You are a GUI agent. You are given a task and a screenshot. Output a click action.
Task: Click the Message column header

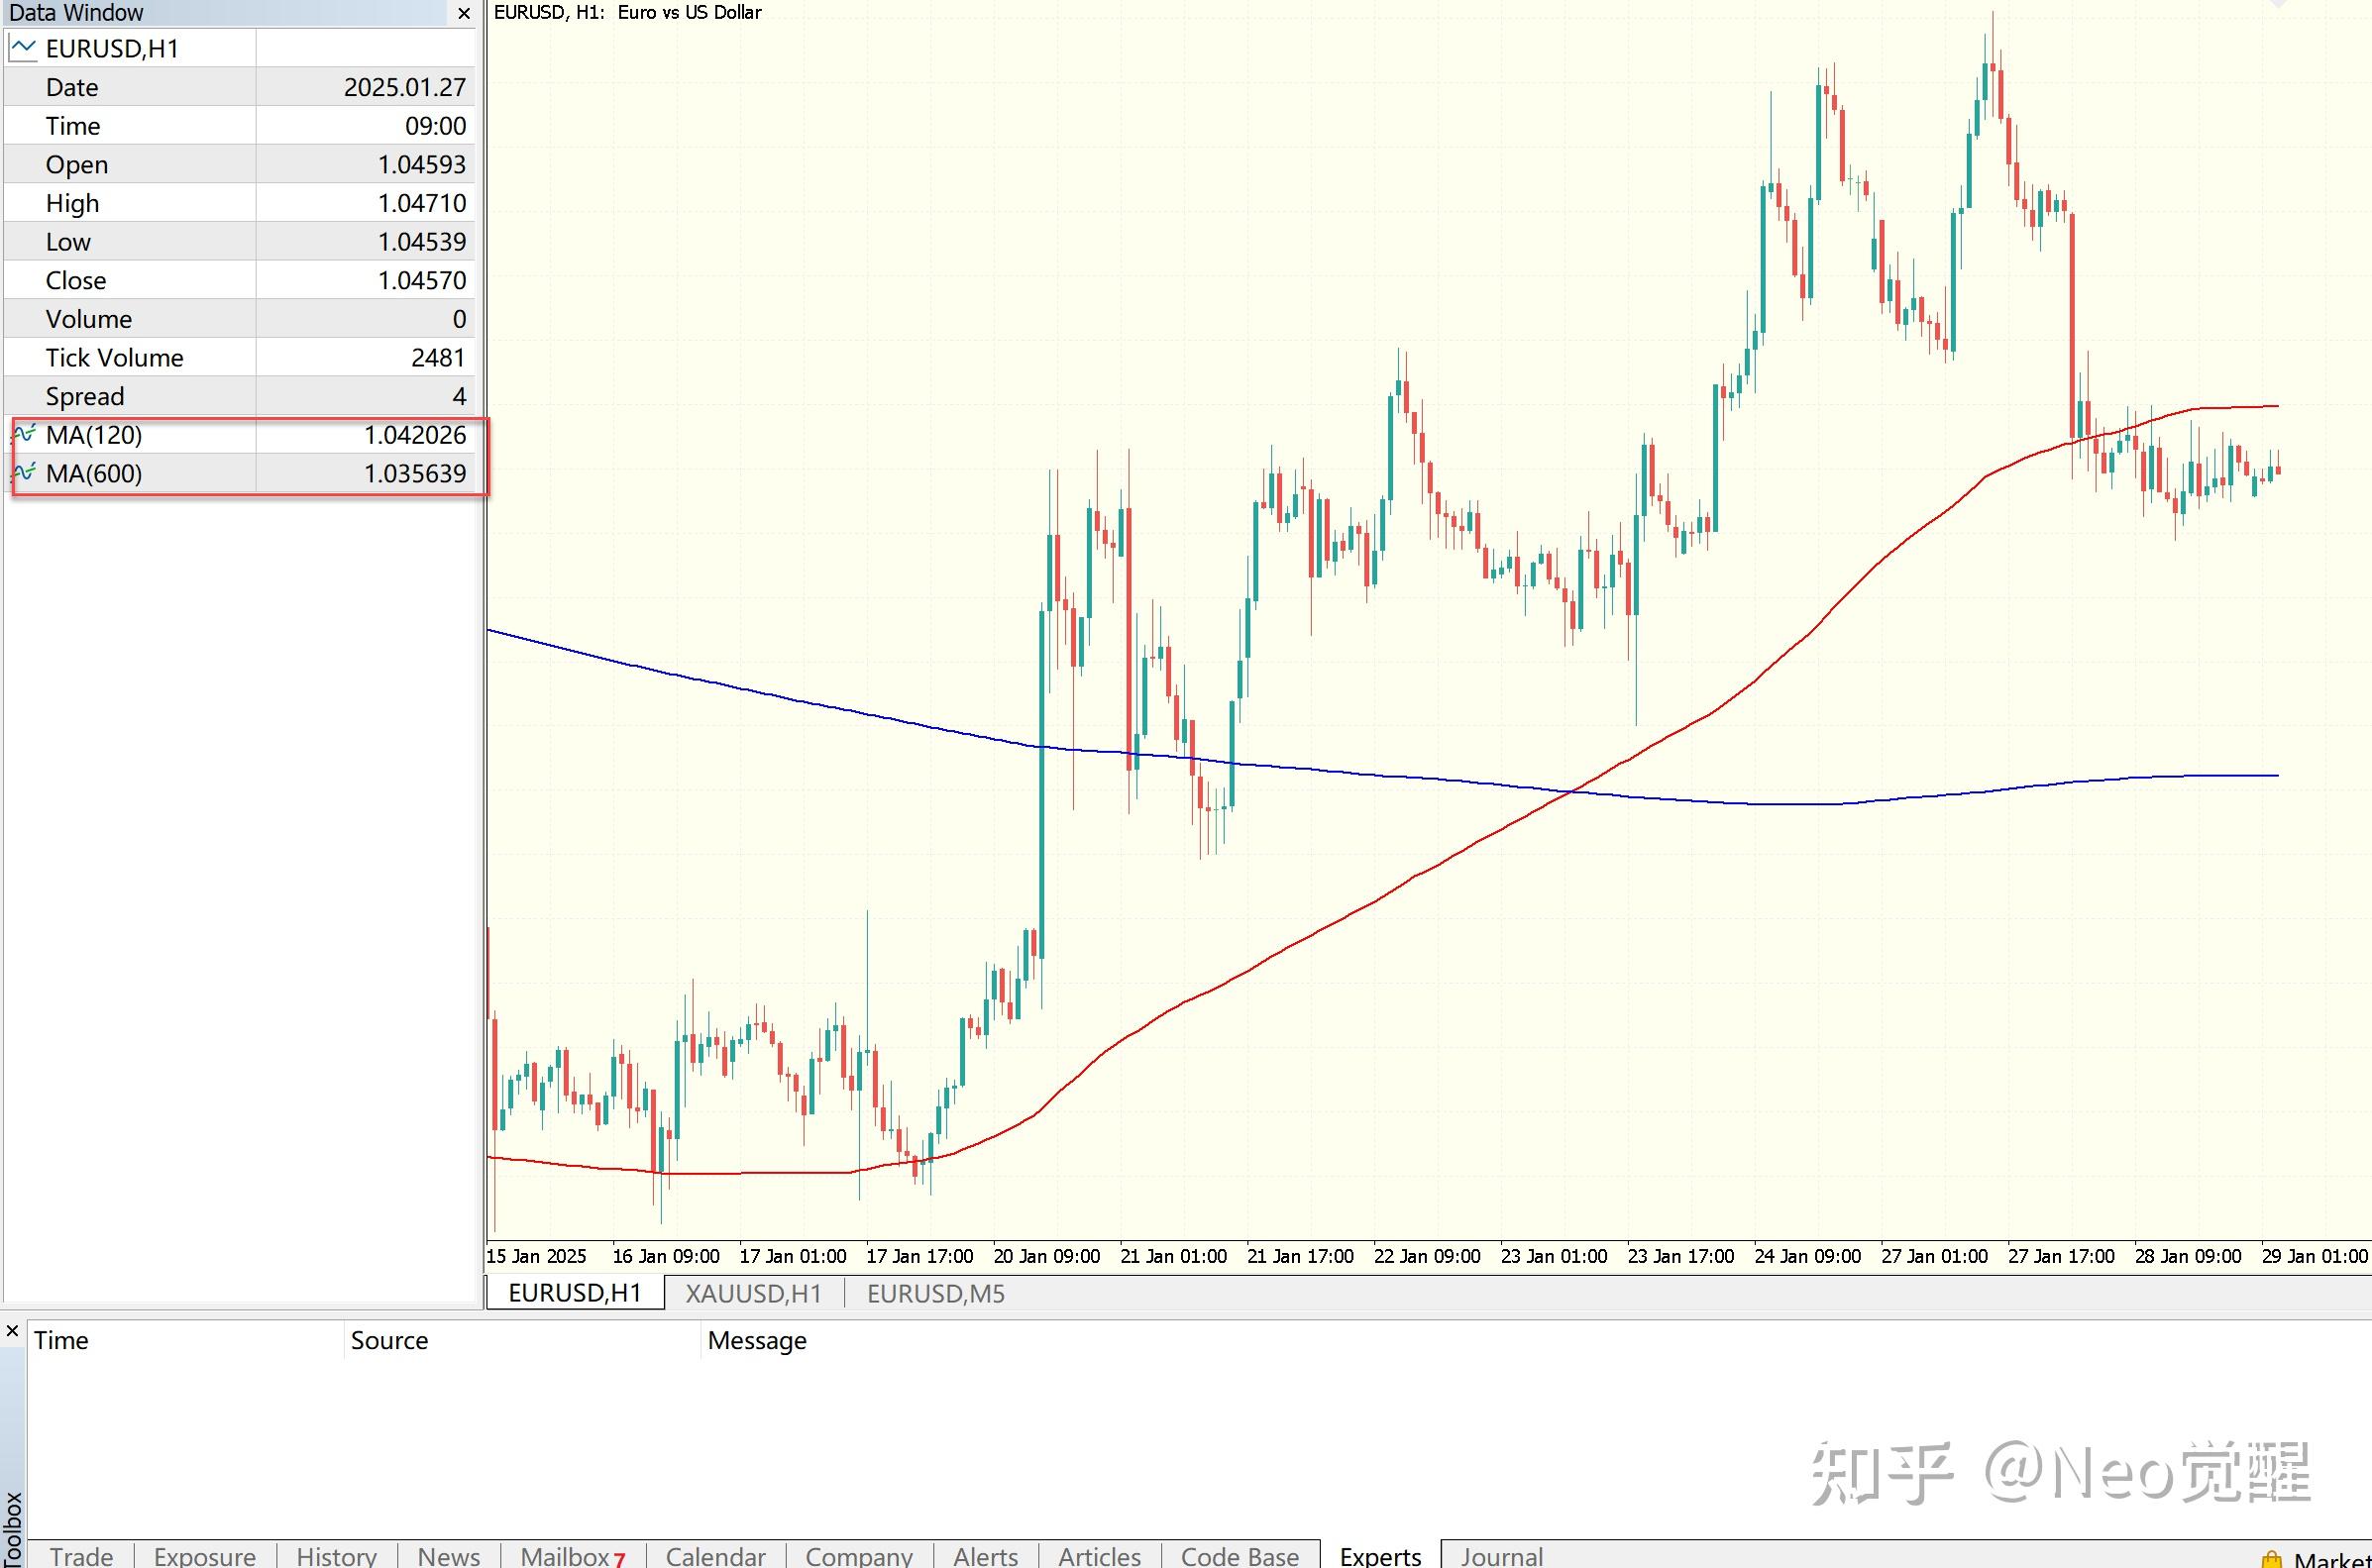(757, 1340)
